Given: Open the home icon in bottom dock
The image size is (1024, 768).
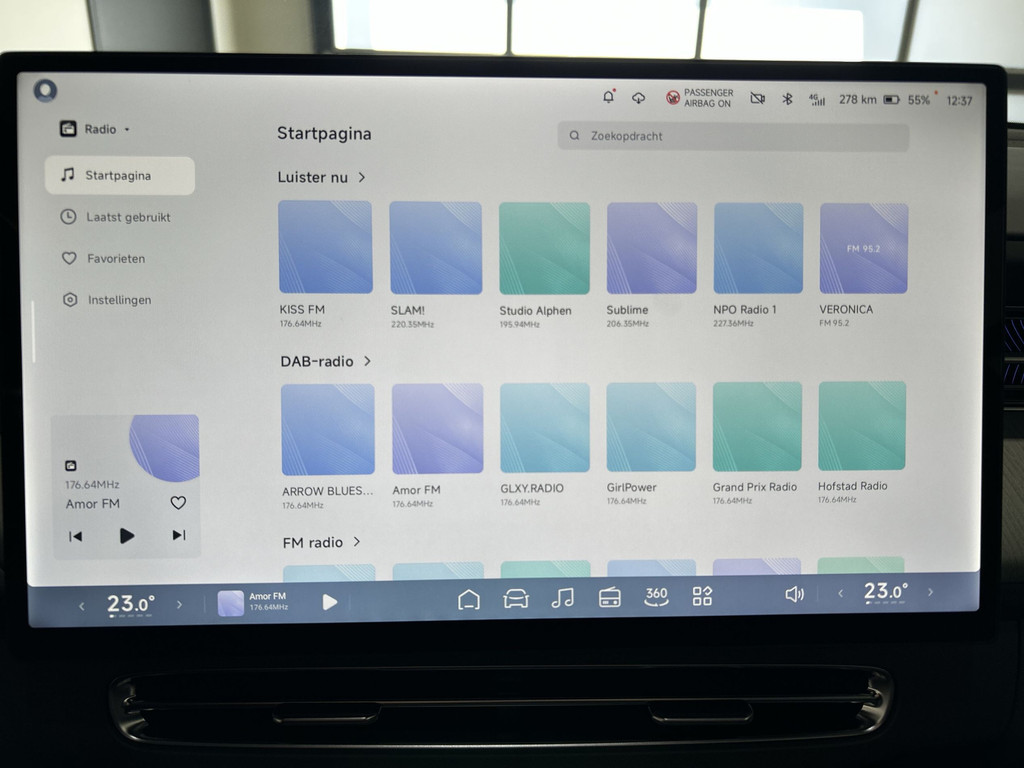Looking at the screenshot, I should (x=468, y=599).
